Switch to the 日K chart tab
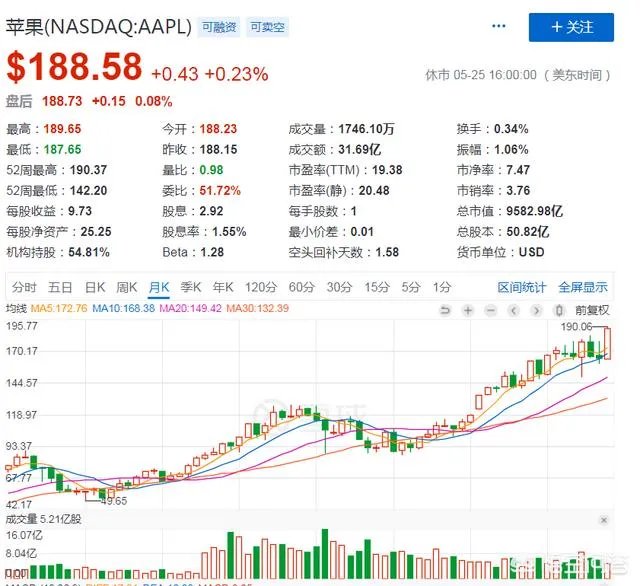 (x=95, y=287)
